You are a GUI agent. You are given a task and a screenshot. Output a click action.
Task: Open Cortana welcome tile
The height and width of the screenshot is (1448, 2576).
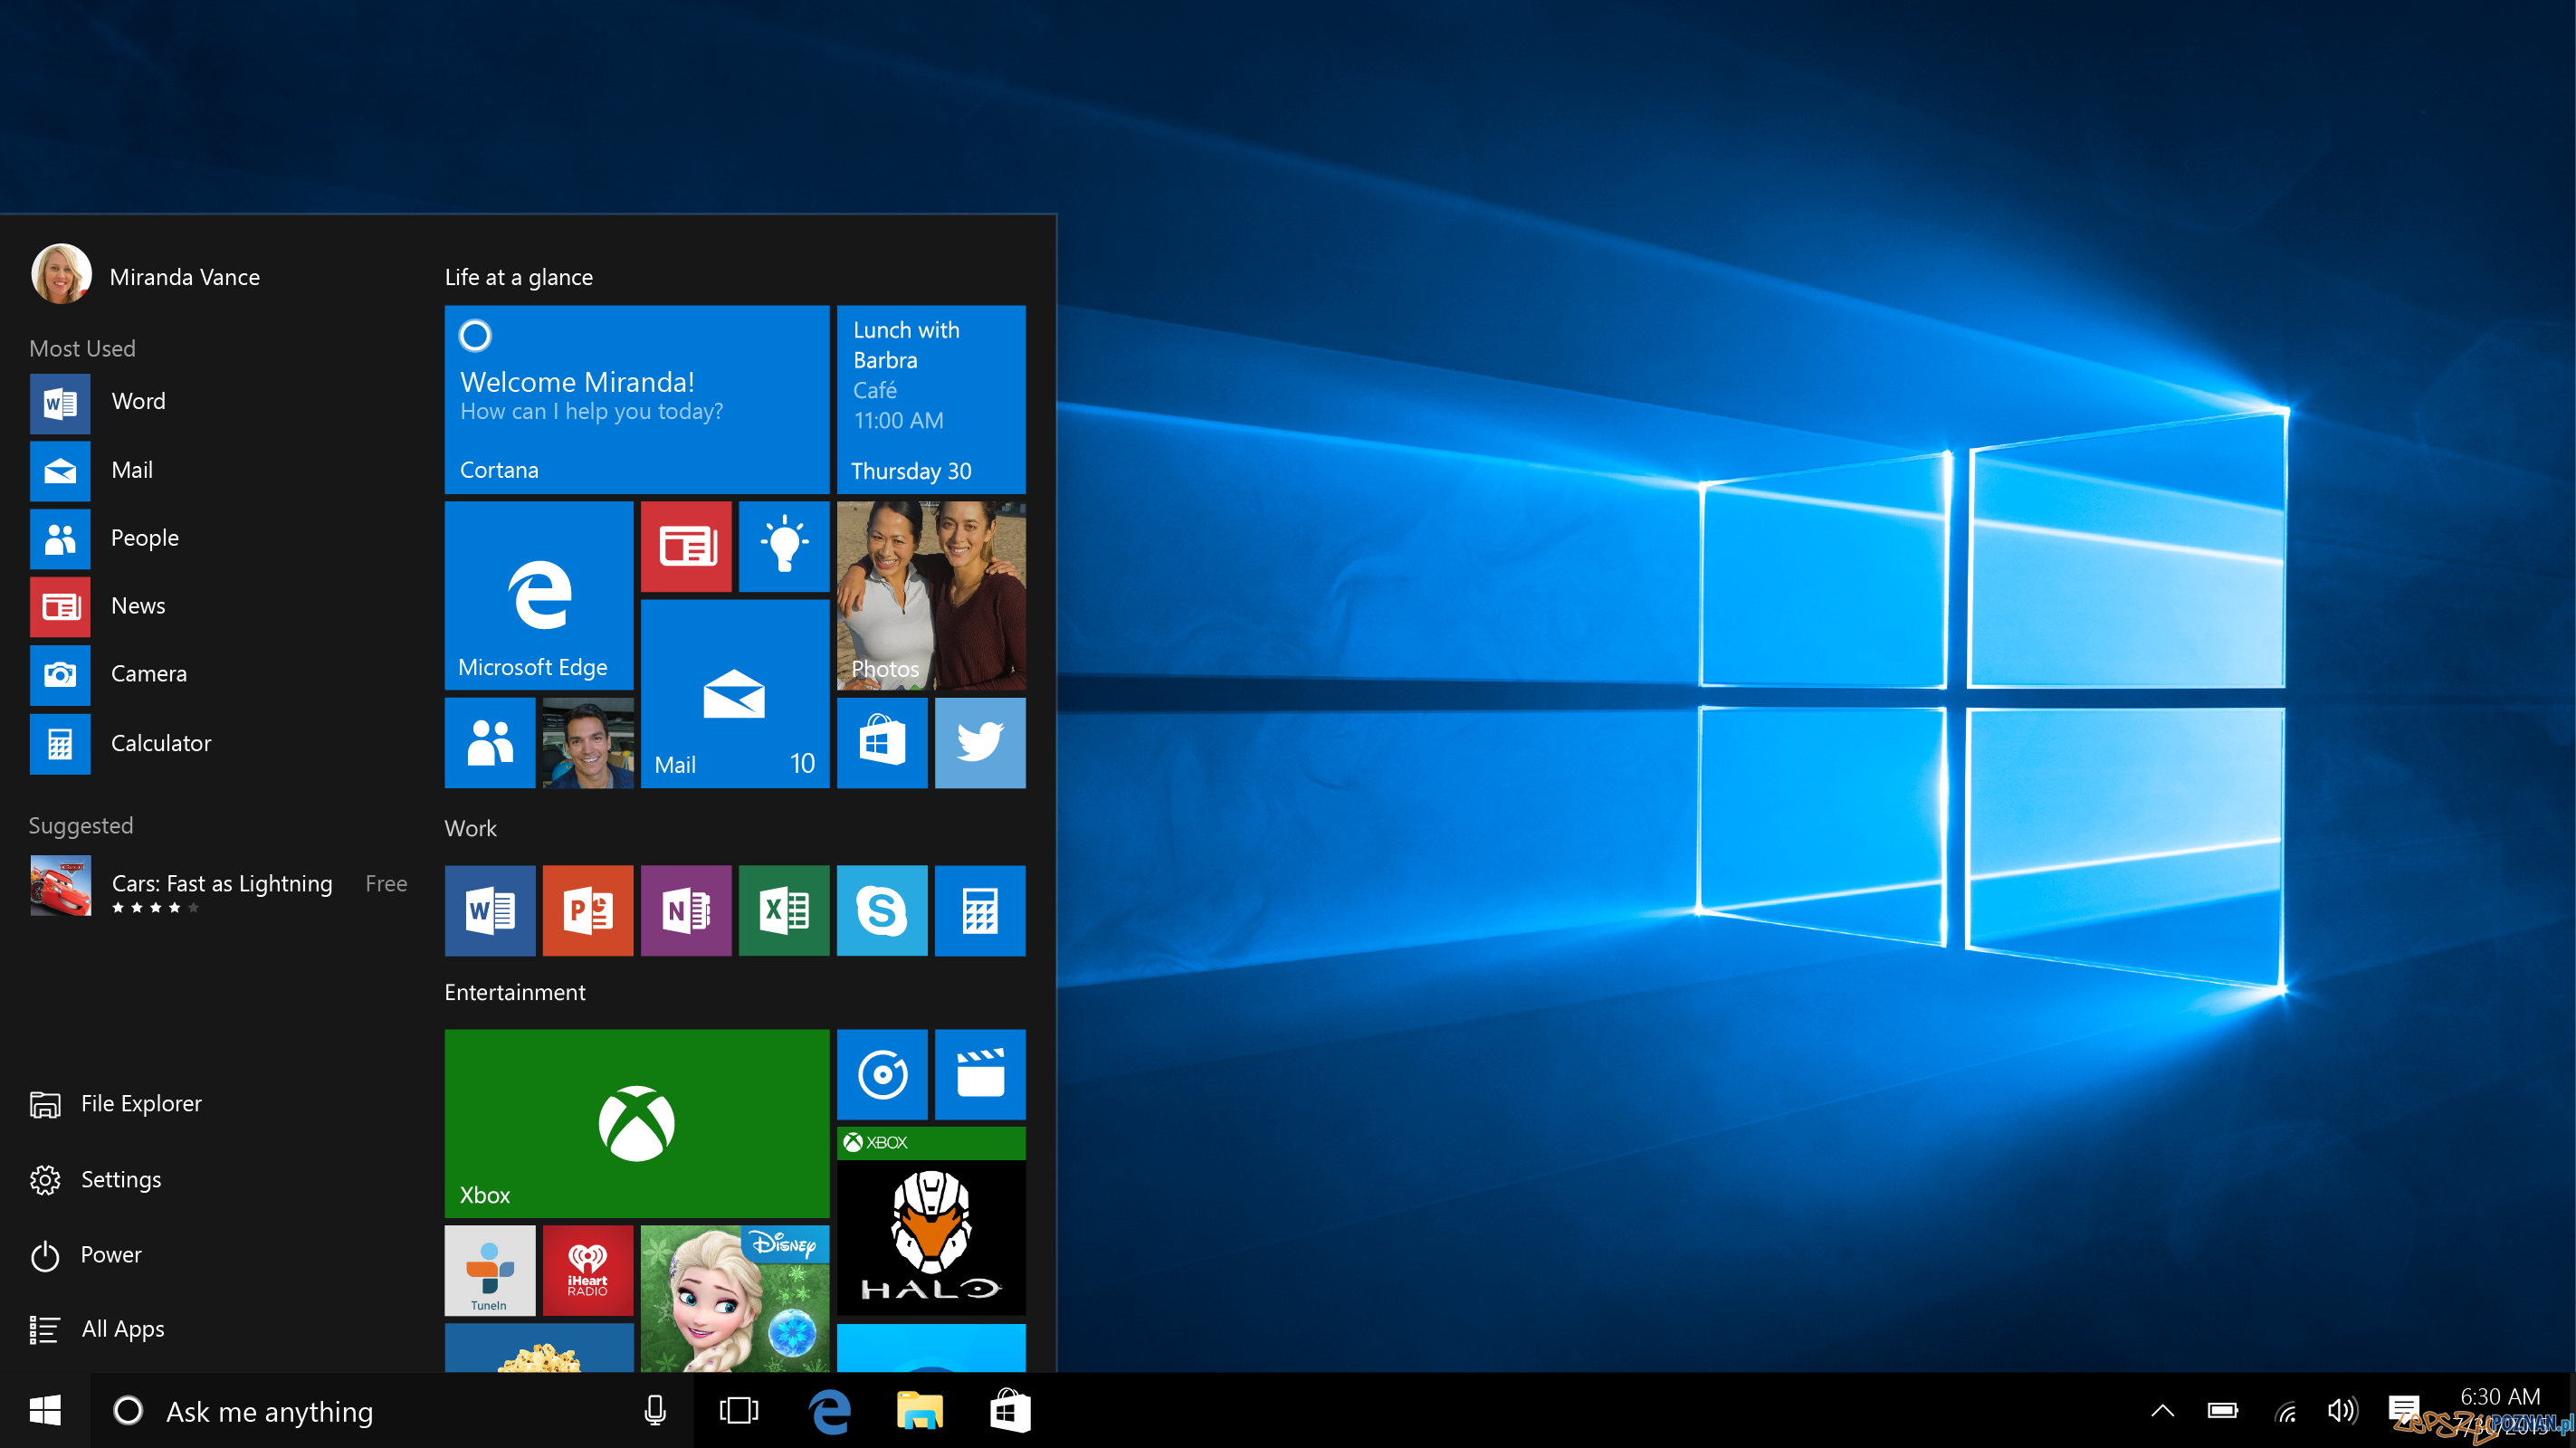pos(634,398)
